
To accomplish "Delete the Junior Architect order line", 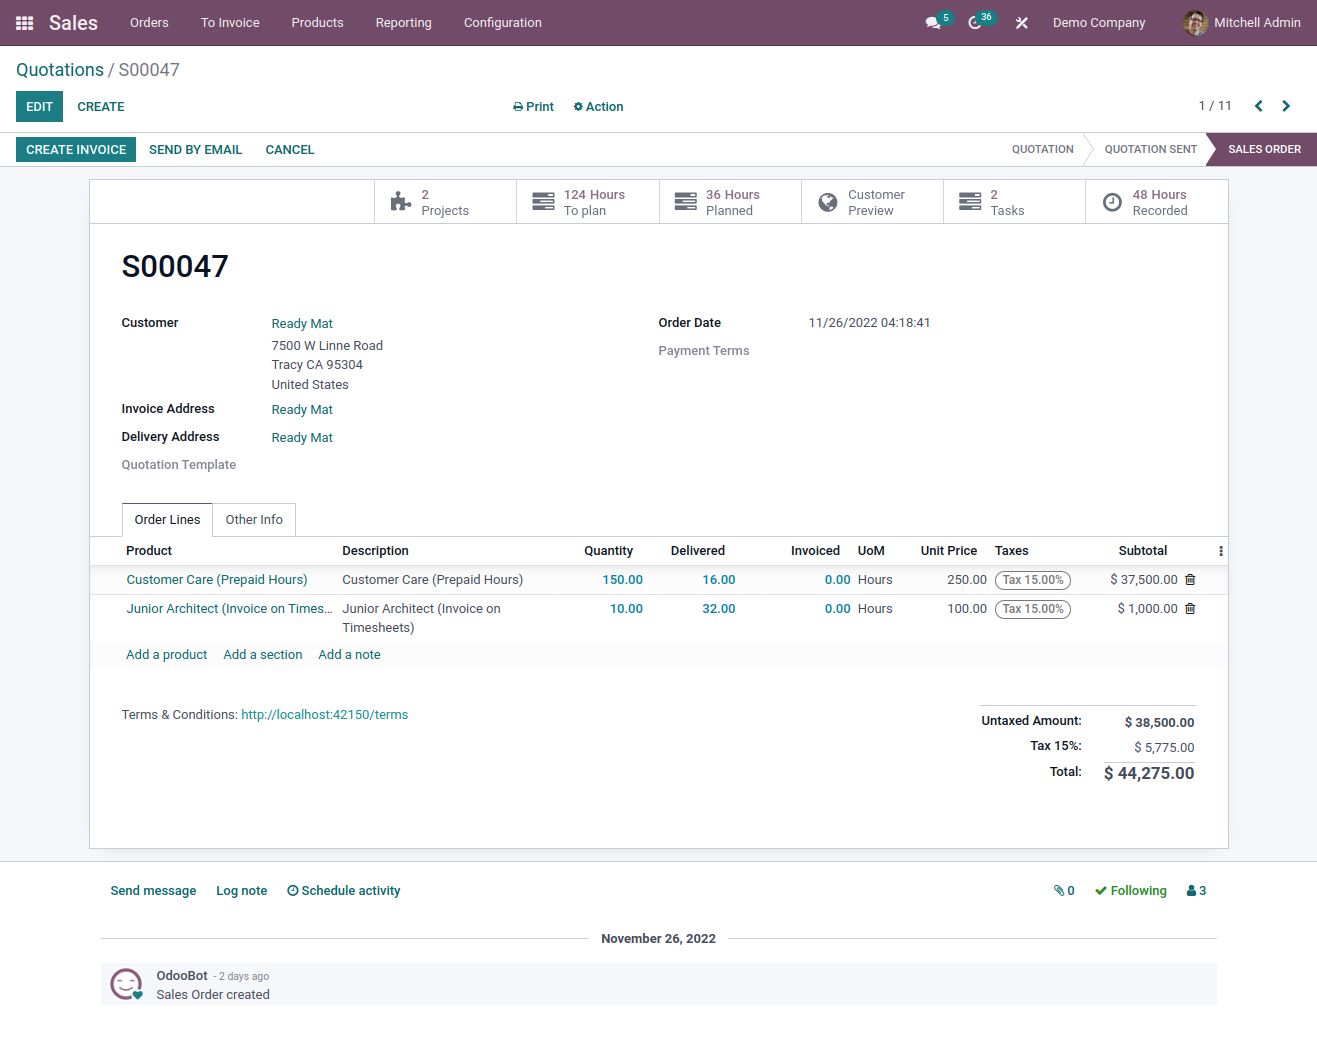I will point(1190,609).
